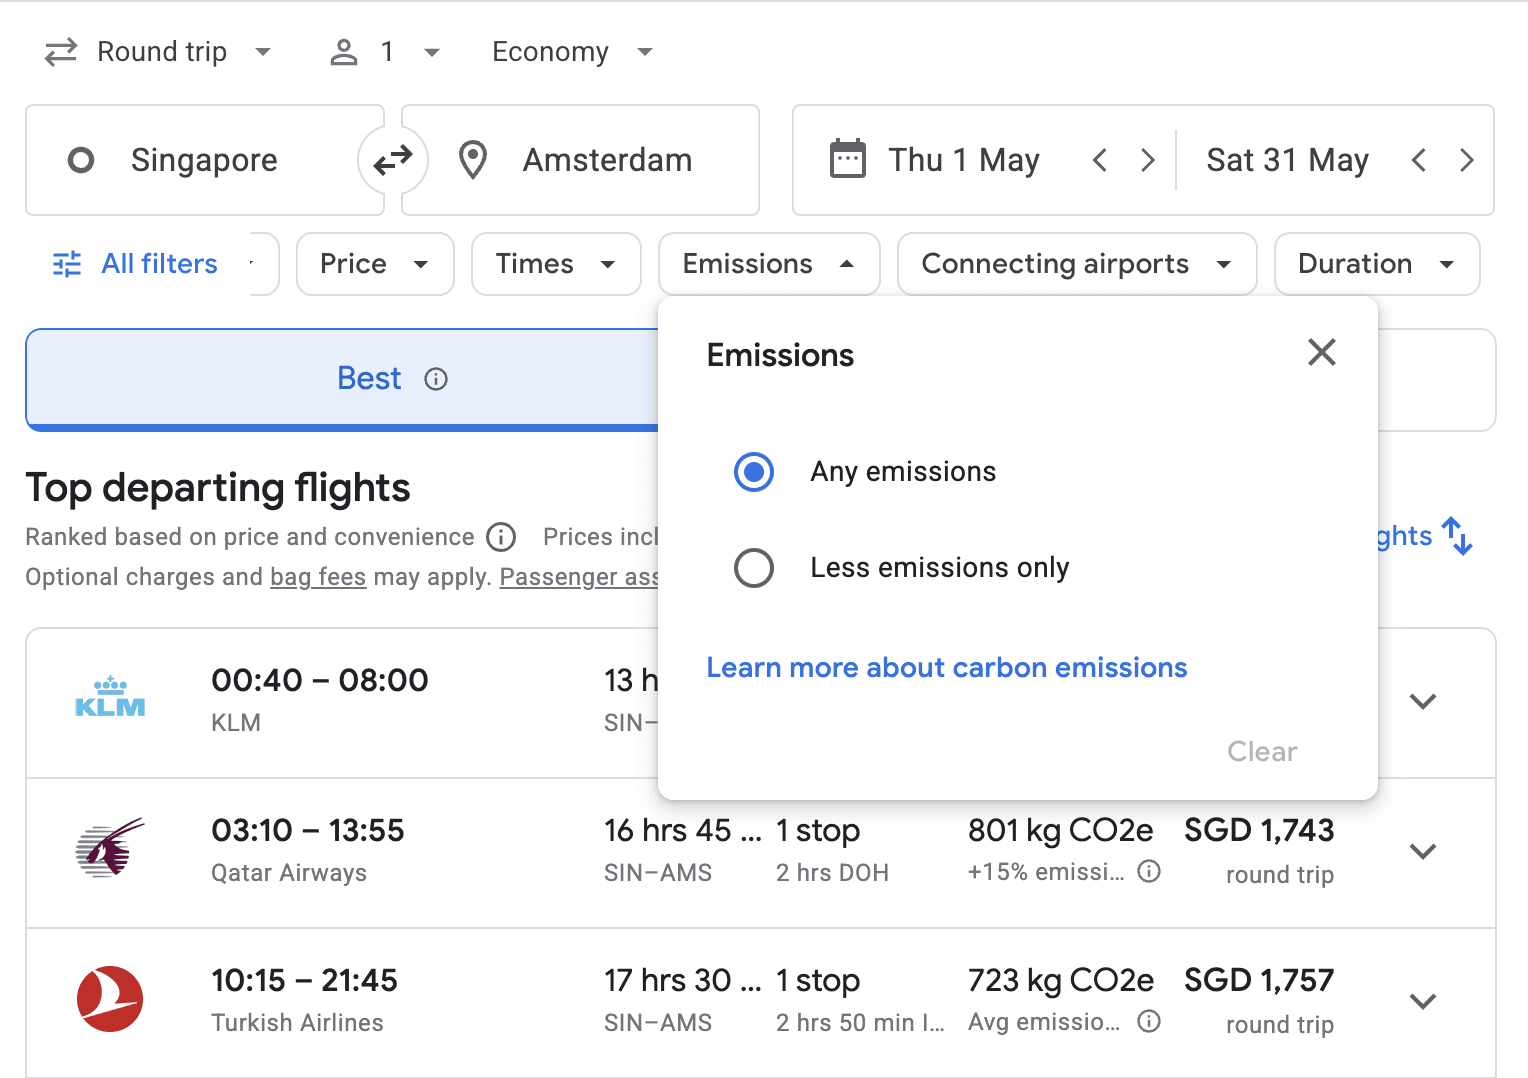The width and height of the screenshot is (1528, 1078).
Task: Click the sort arrows icon
Action: tap(1457, 536)
